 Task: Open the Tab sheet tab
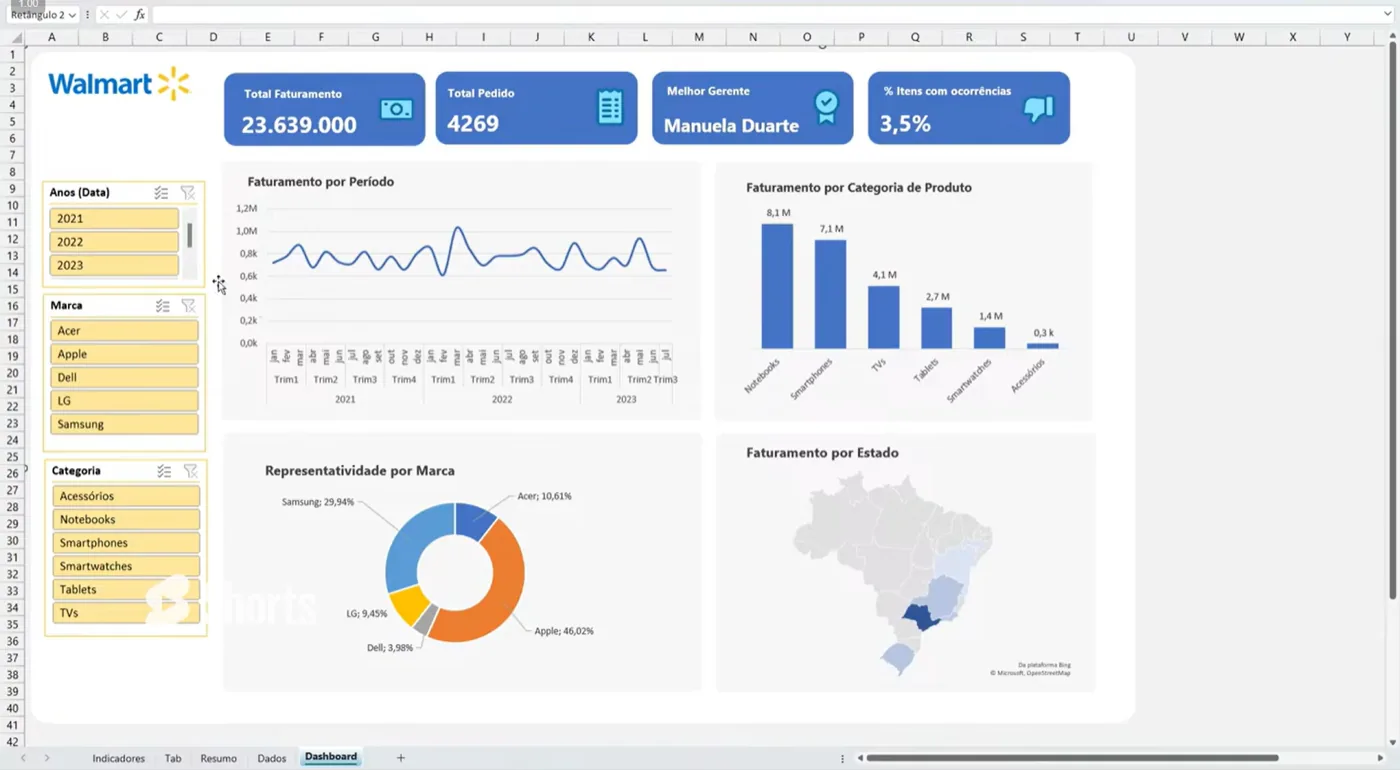(173, 758)
